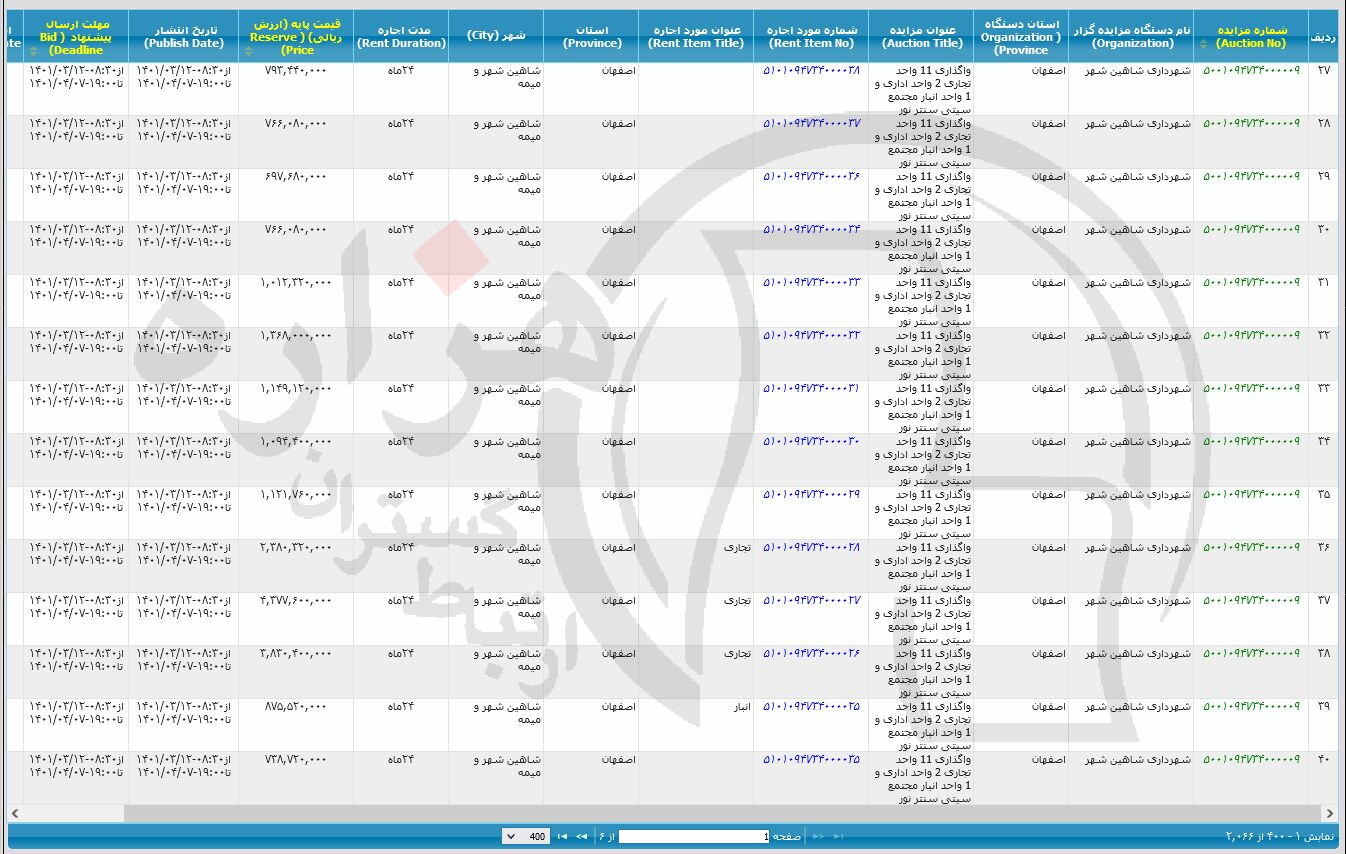Open rent item number link in row ۳۹
Screen dimensions: 1346x854
point(811,706)
